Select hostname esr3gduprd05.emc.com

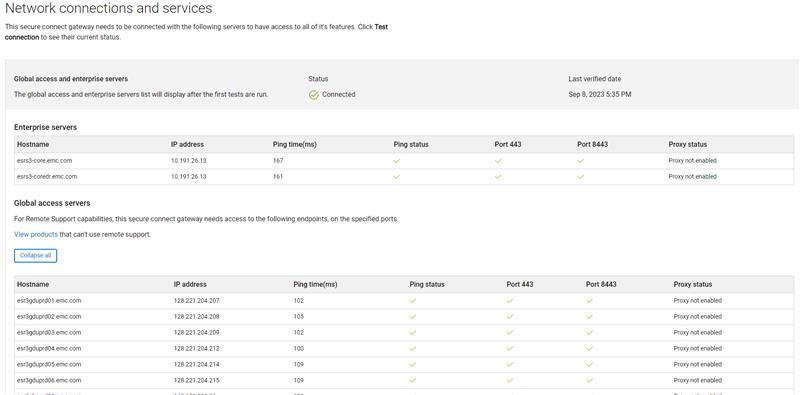click(49, 364)
